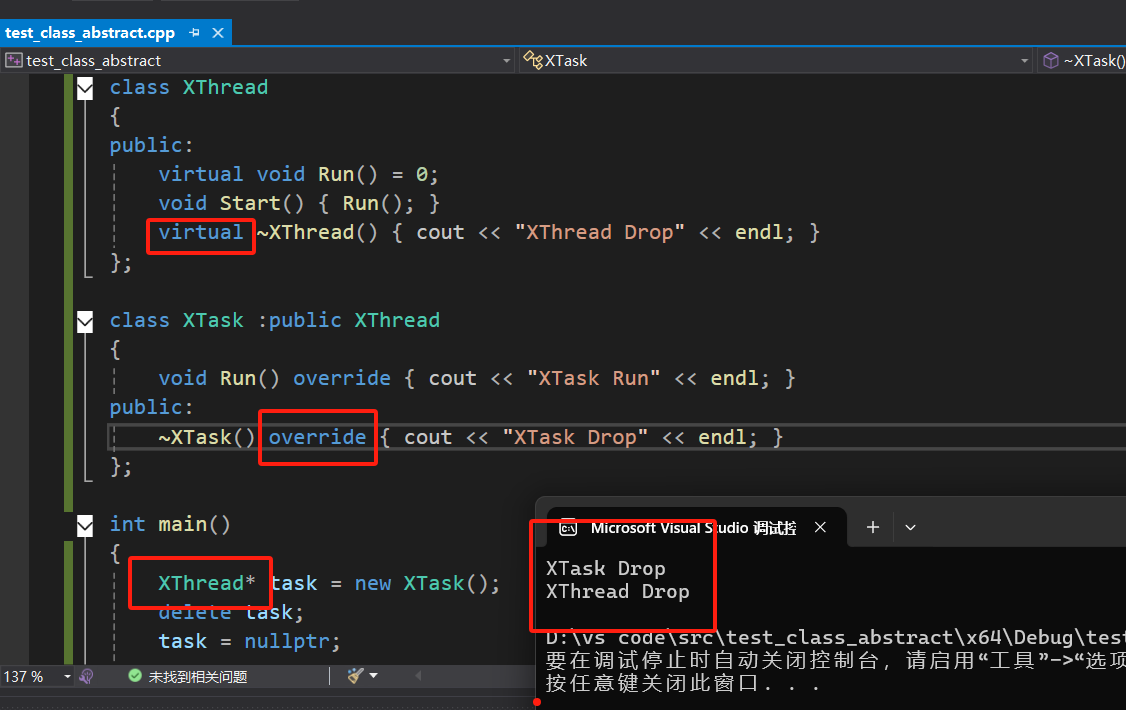This screenshot has height=710, width=1126.
Task: Click the "未找到相关问题" status text
Action: (x=197, y=677)
